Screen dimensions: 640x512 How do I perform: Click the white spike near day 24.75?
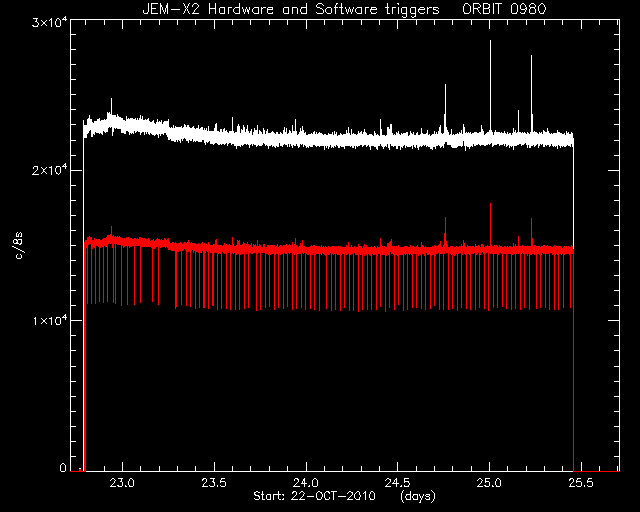click(x=445, y=108)
